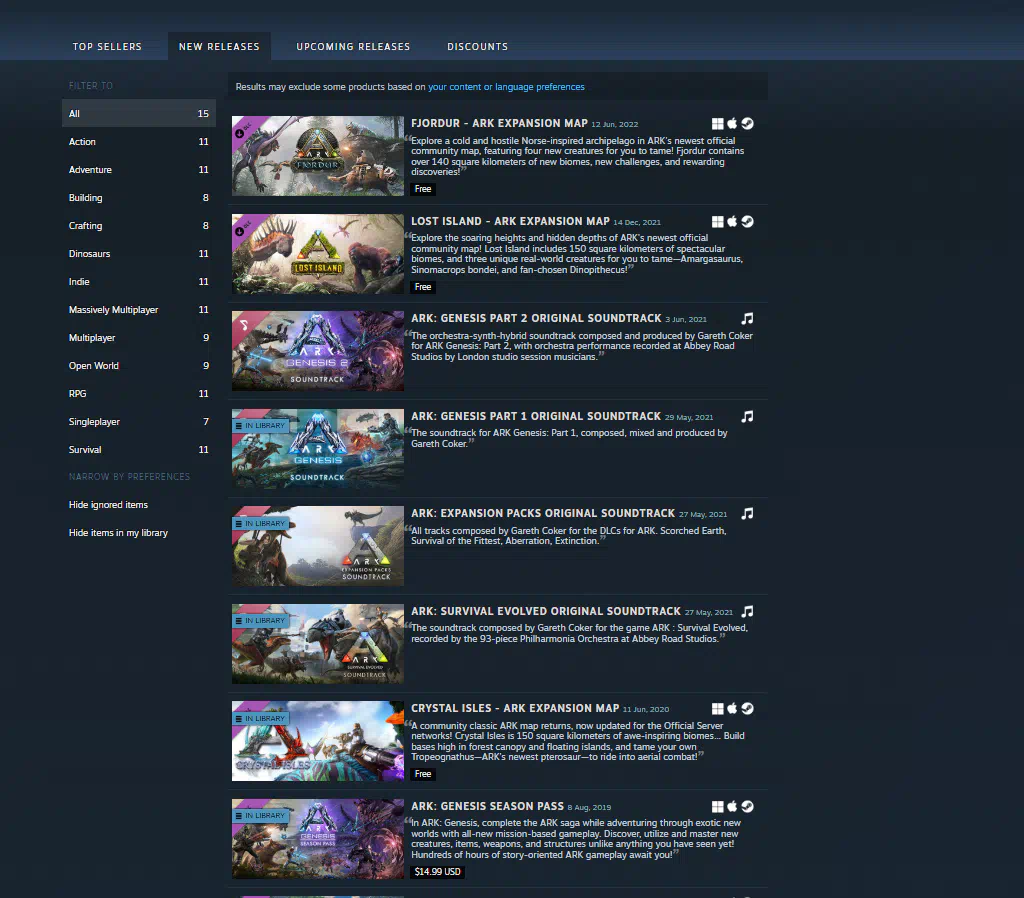This screenshot has height=898, width=1024.
Task: Click music note icon on Expansion Packs row
Action: [748, 513]
